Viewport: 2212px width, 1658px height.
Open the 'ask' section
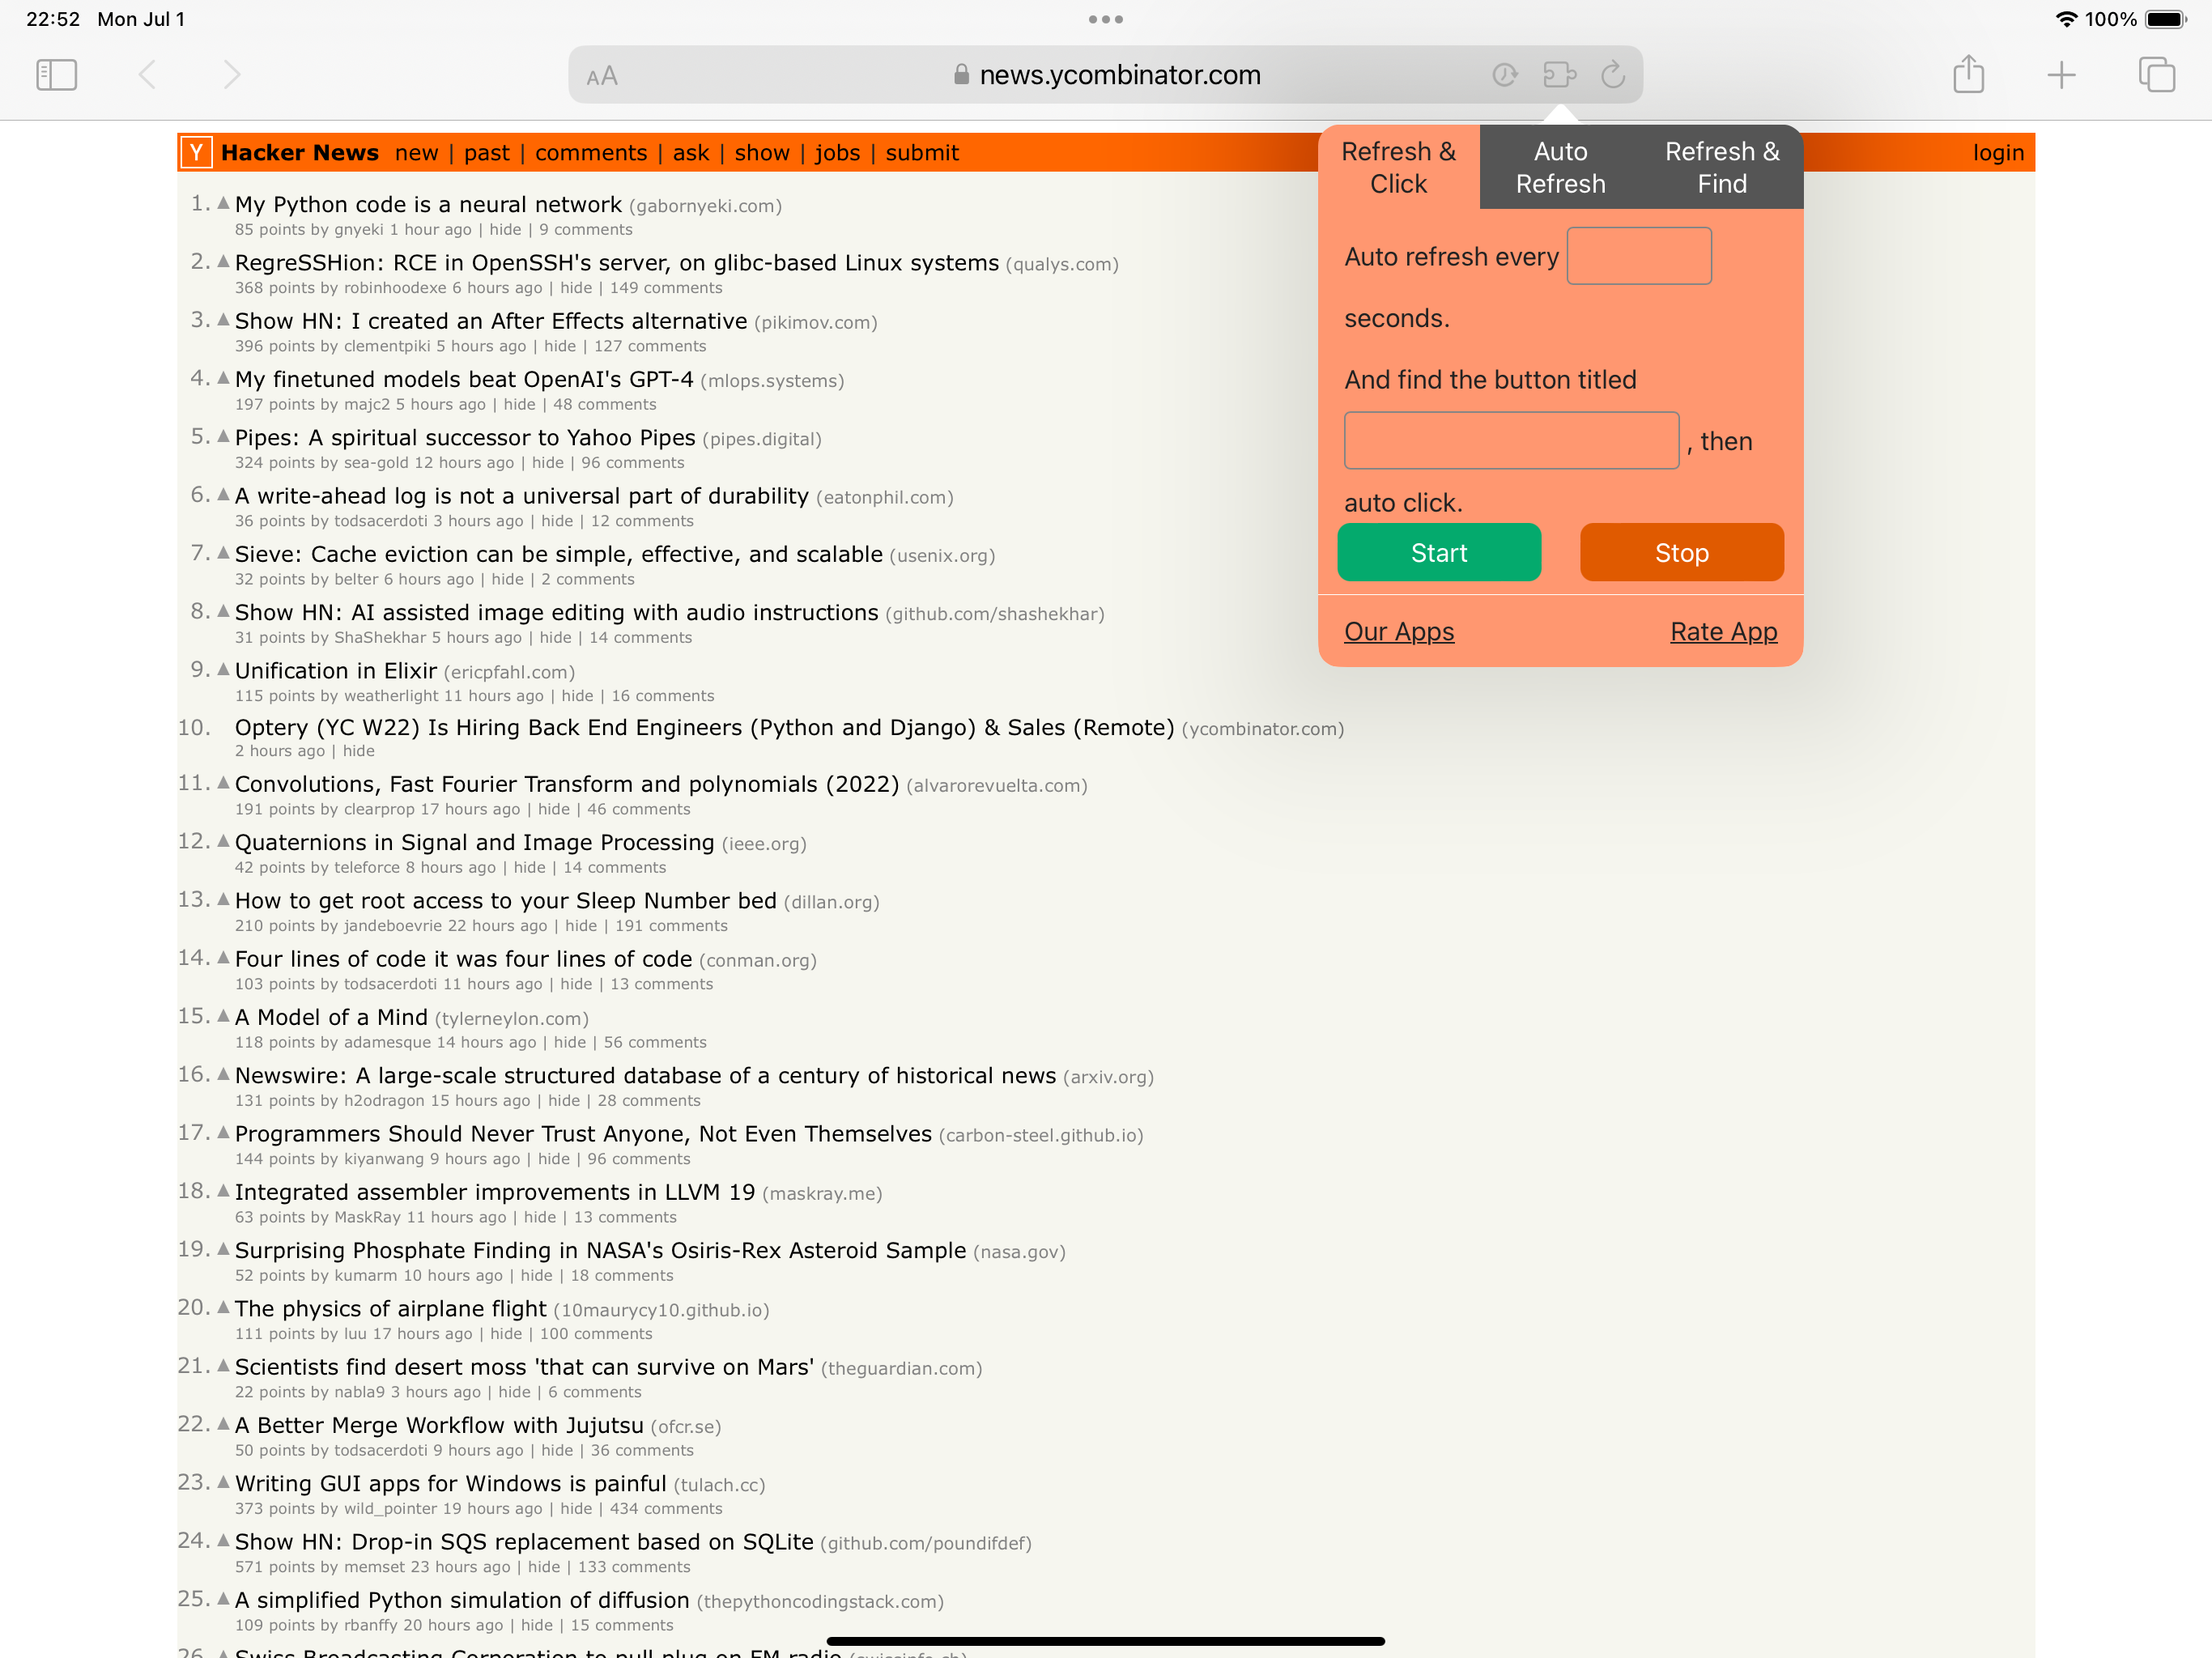pos(691,153)
